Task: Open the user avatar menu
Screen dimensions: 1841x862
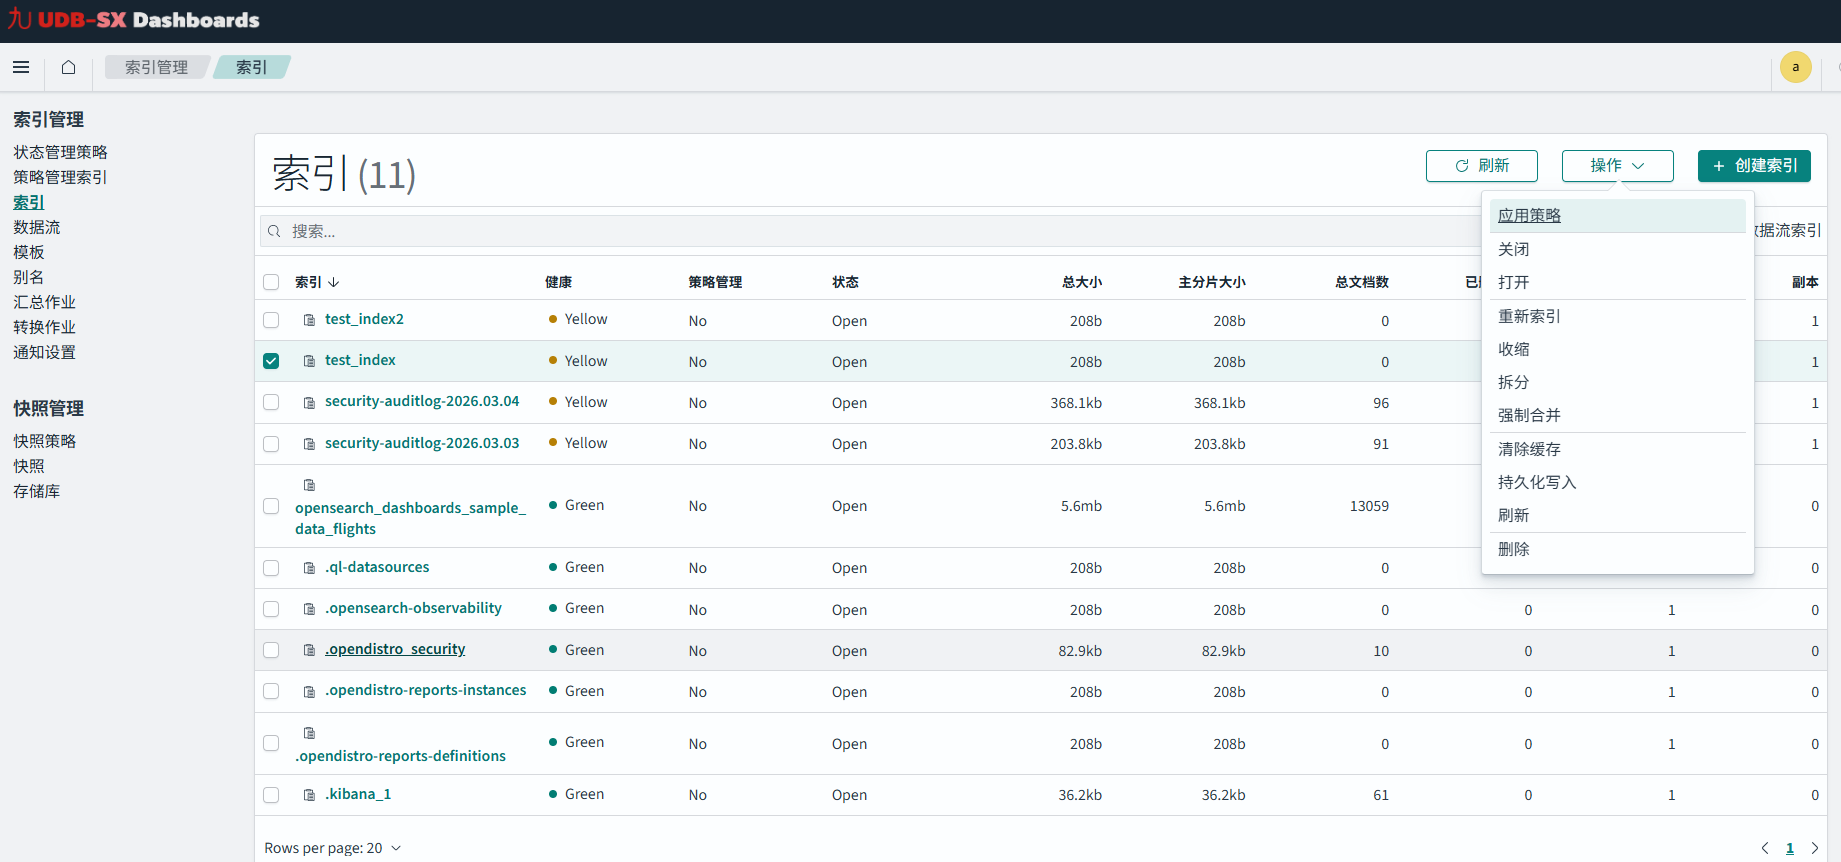Action: (x=1795, y=67)
